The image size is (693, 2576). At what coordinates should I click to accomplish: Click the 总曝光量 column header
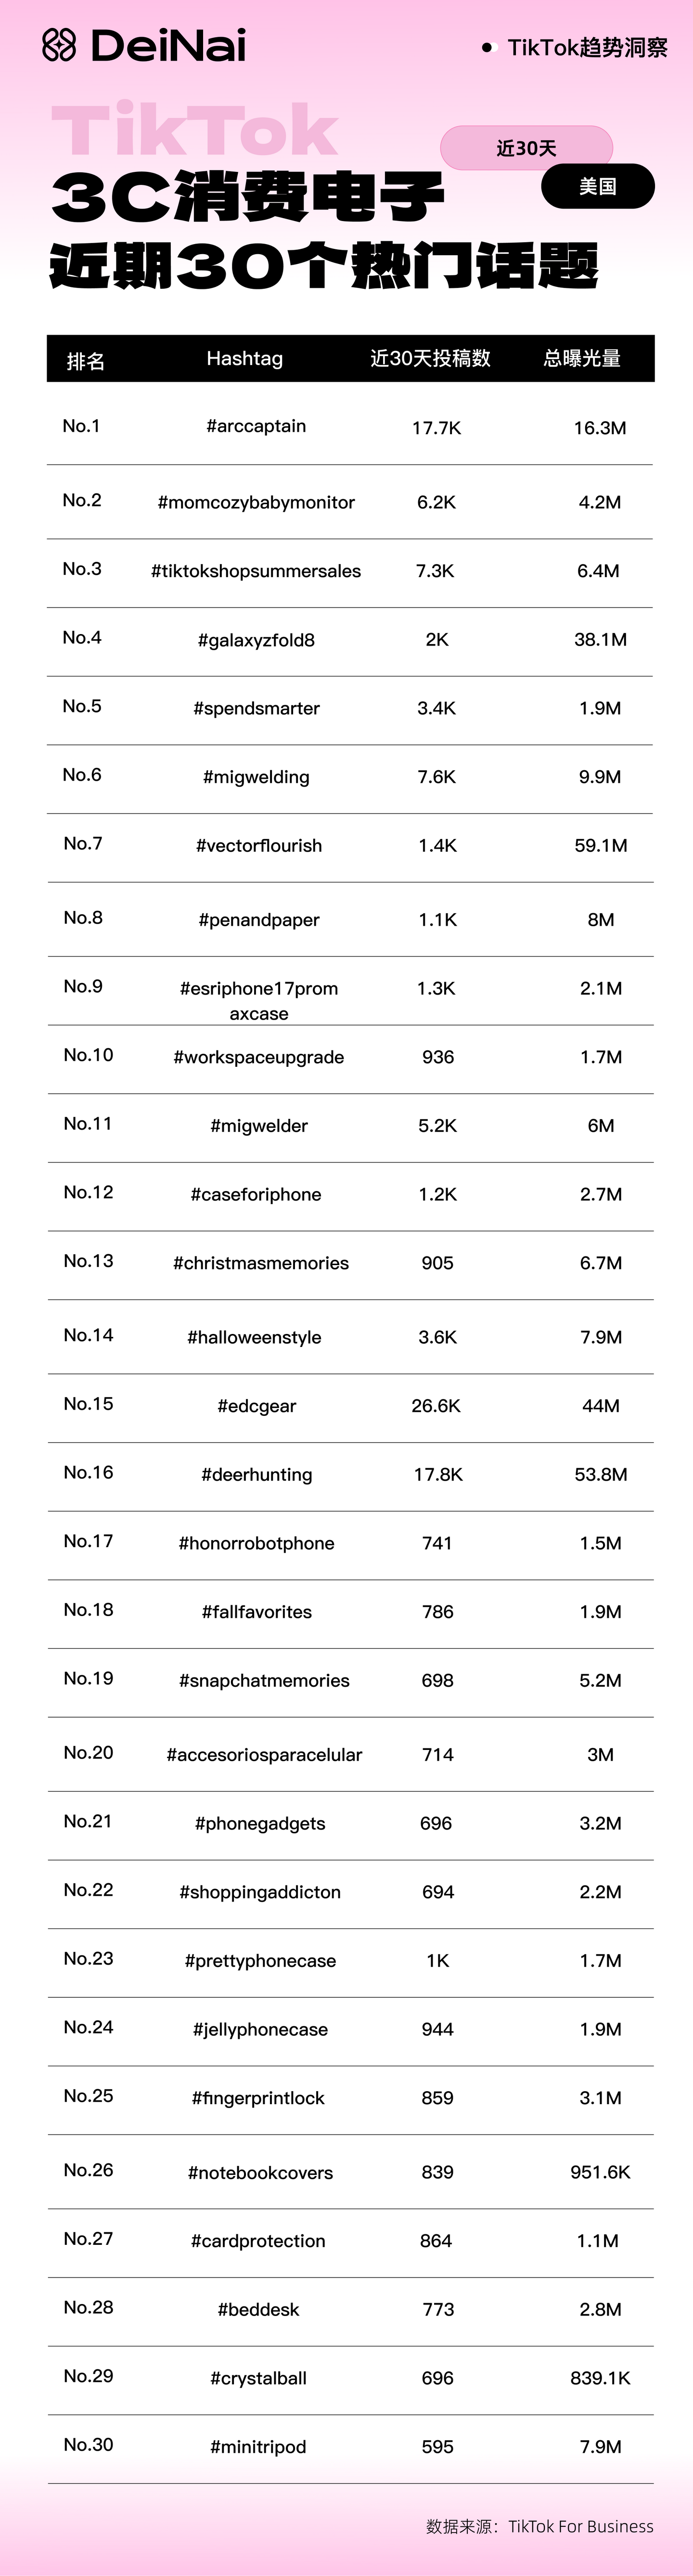(582, 358)
